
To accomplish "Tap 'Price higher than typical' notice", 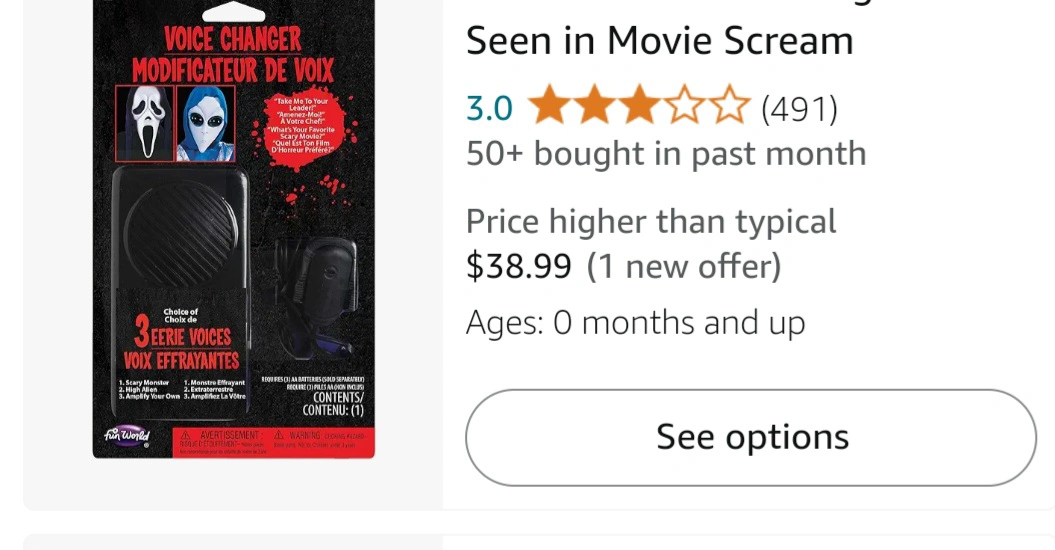I will 651,221.
